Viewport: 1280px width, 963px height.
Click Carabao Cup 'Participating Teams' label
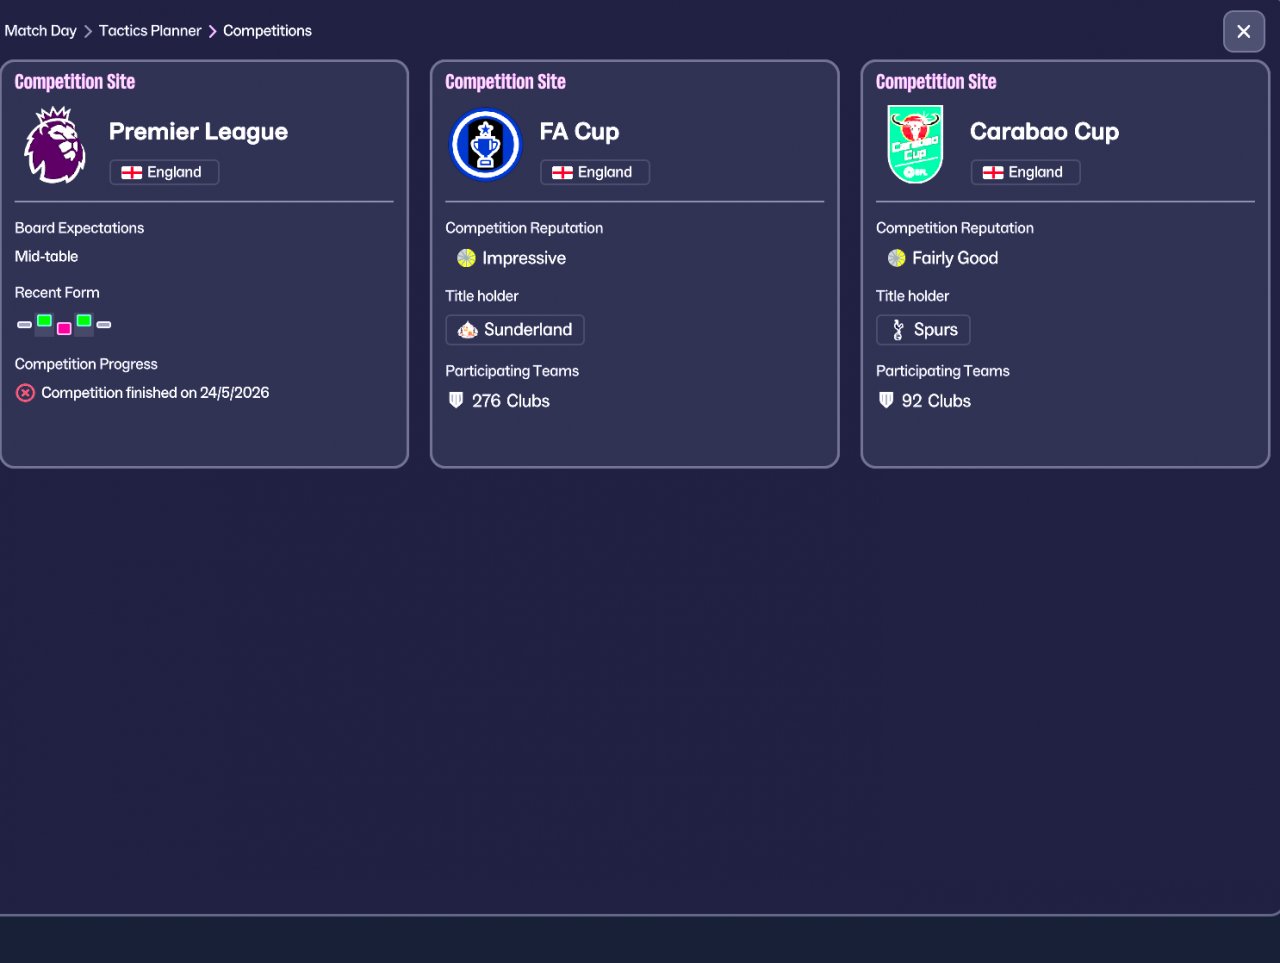(x=943, y=371)
